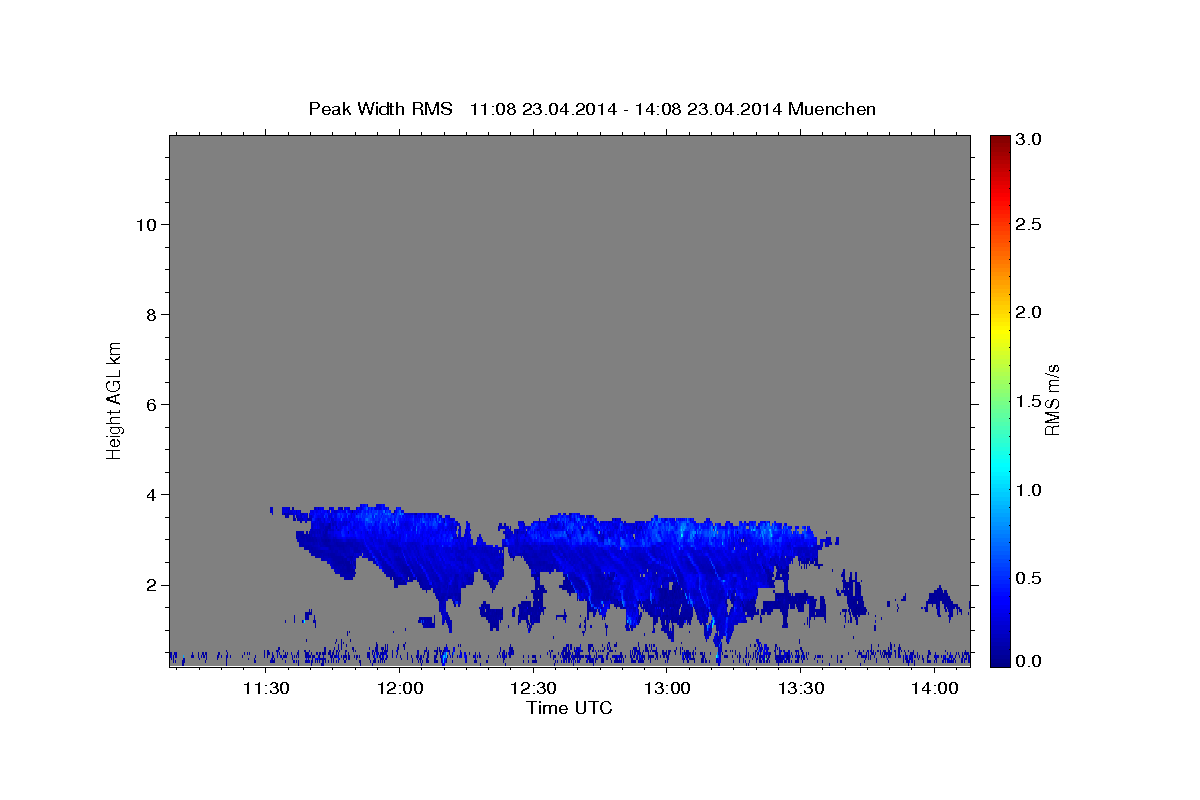Click the dark red top of the colorbar

coord(999,142)
